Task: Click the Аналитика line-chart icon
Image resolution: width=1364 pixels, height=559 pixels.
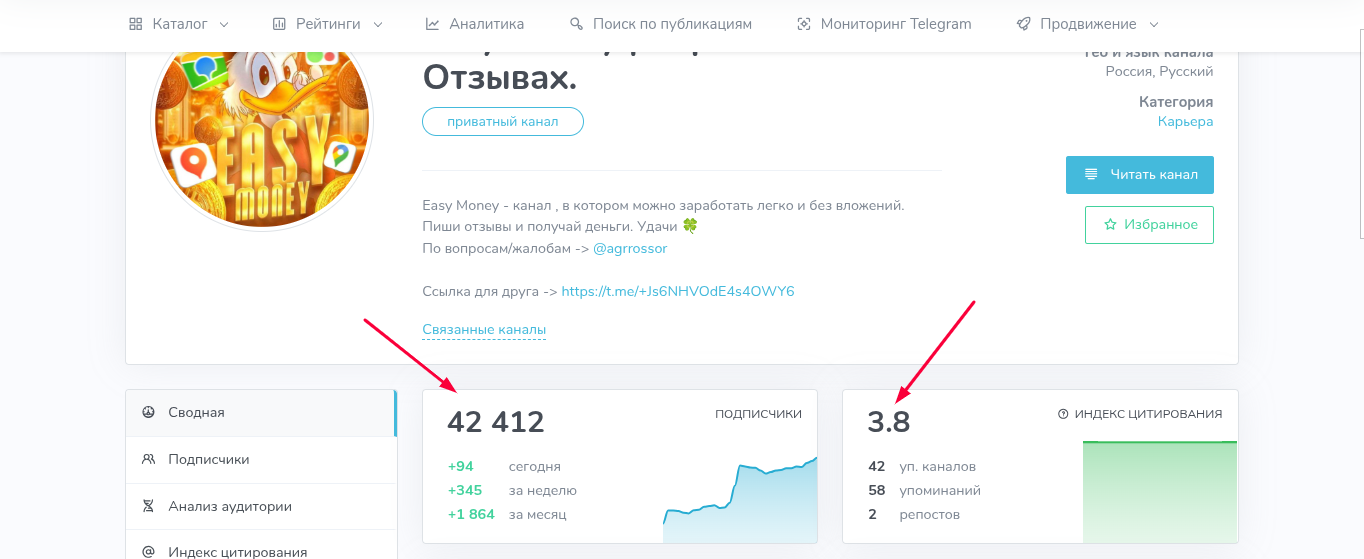Action: click(x=432, y=24)
